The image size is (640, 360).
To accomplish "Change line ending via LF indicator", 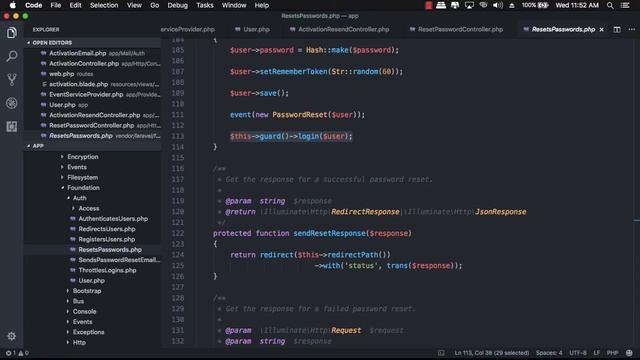I will [x=596, y=353].
